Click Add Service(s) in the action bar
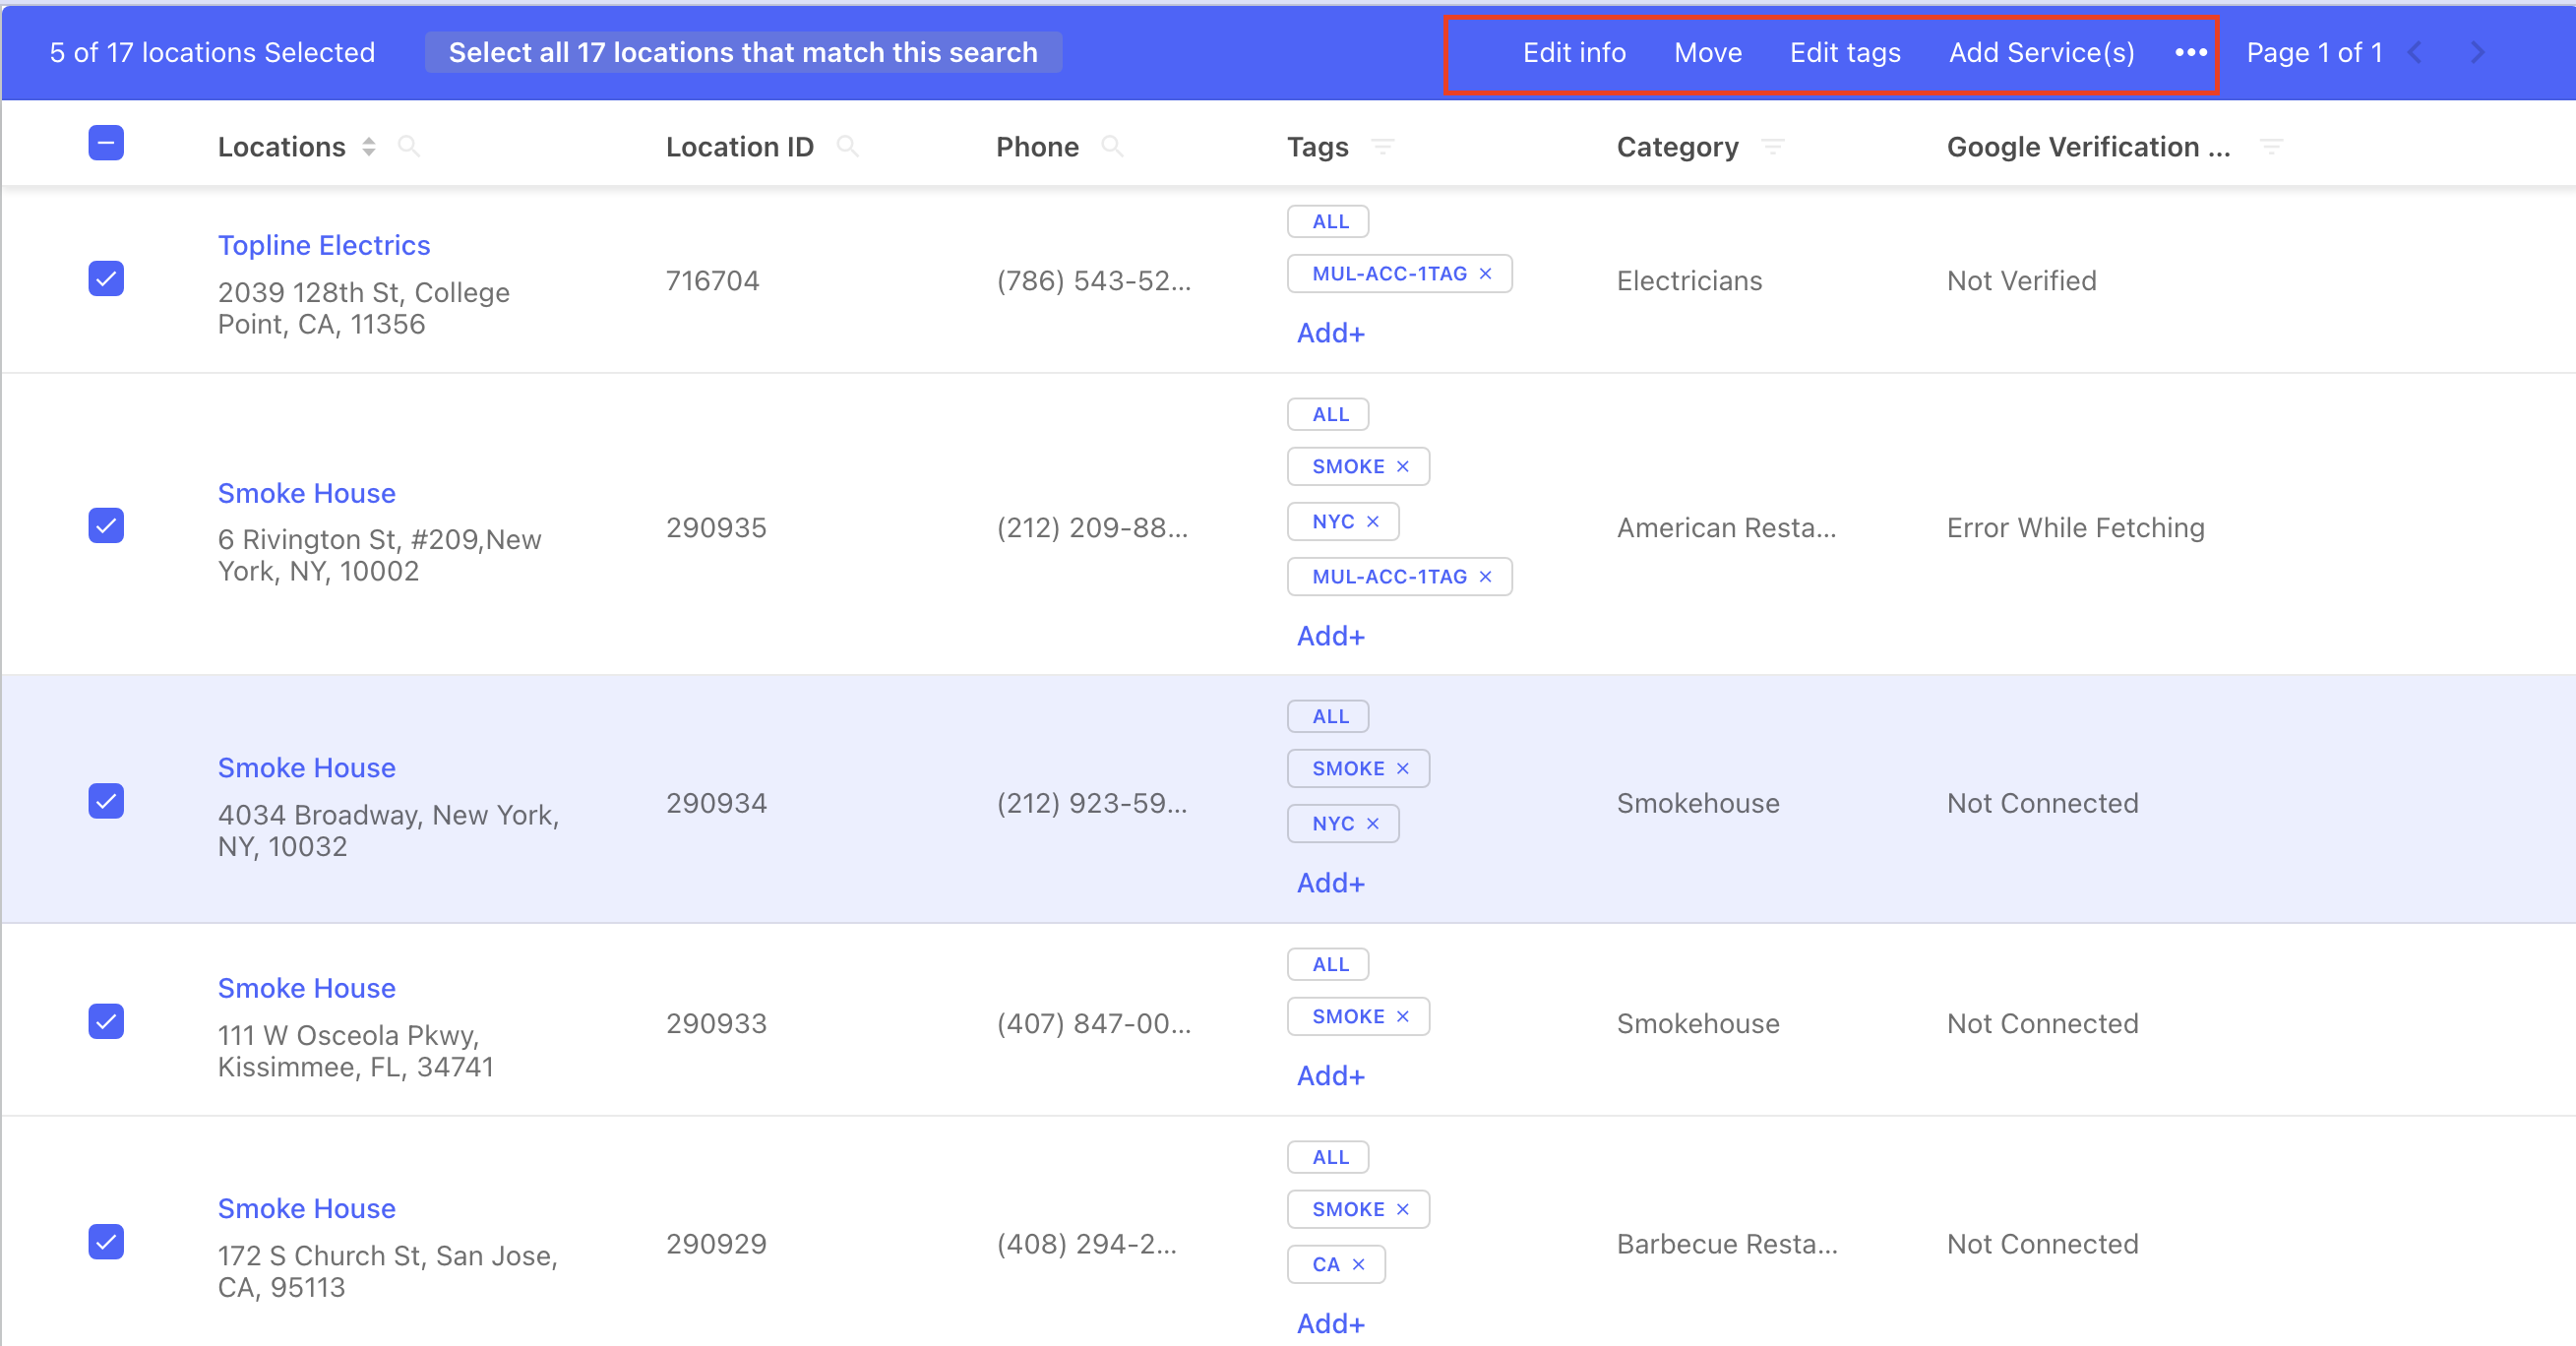The width and height of the screenshot is (2576, 1346). coord(2041,53)
